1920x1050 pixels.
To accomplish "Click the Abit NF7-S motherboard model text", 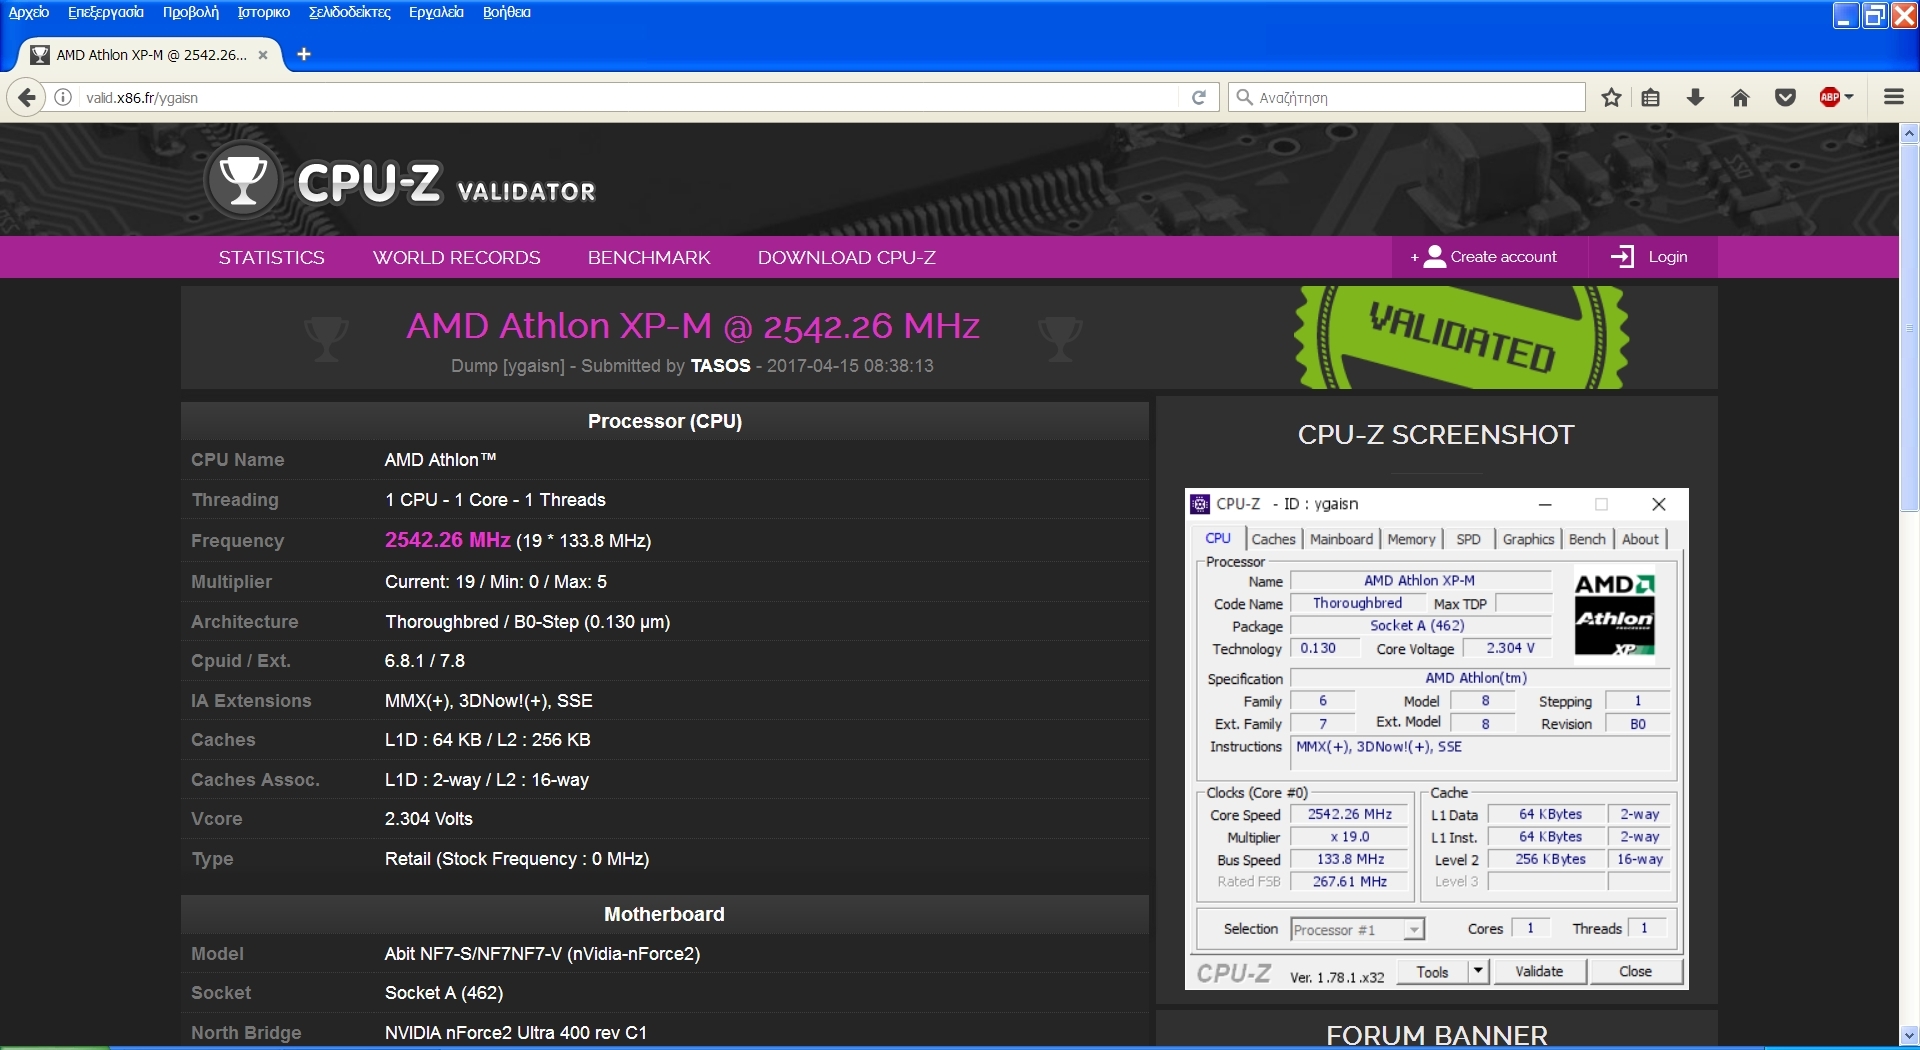I will [542, 953].
